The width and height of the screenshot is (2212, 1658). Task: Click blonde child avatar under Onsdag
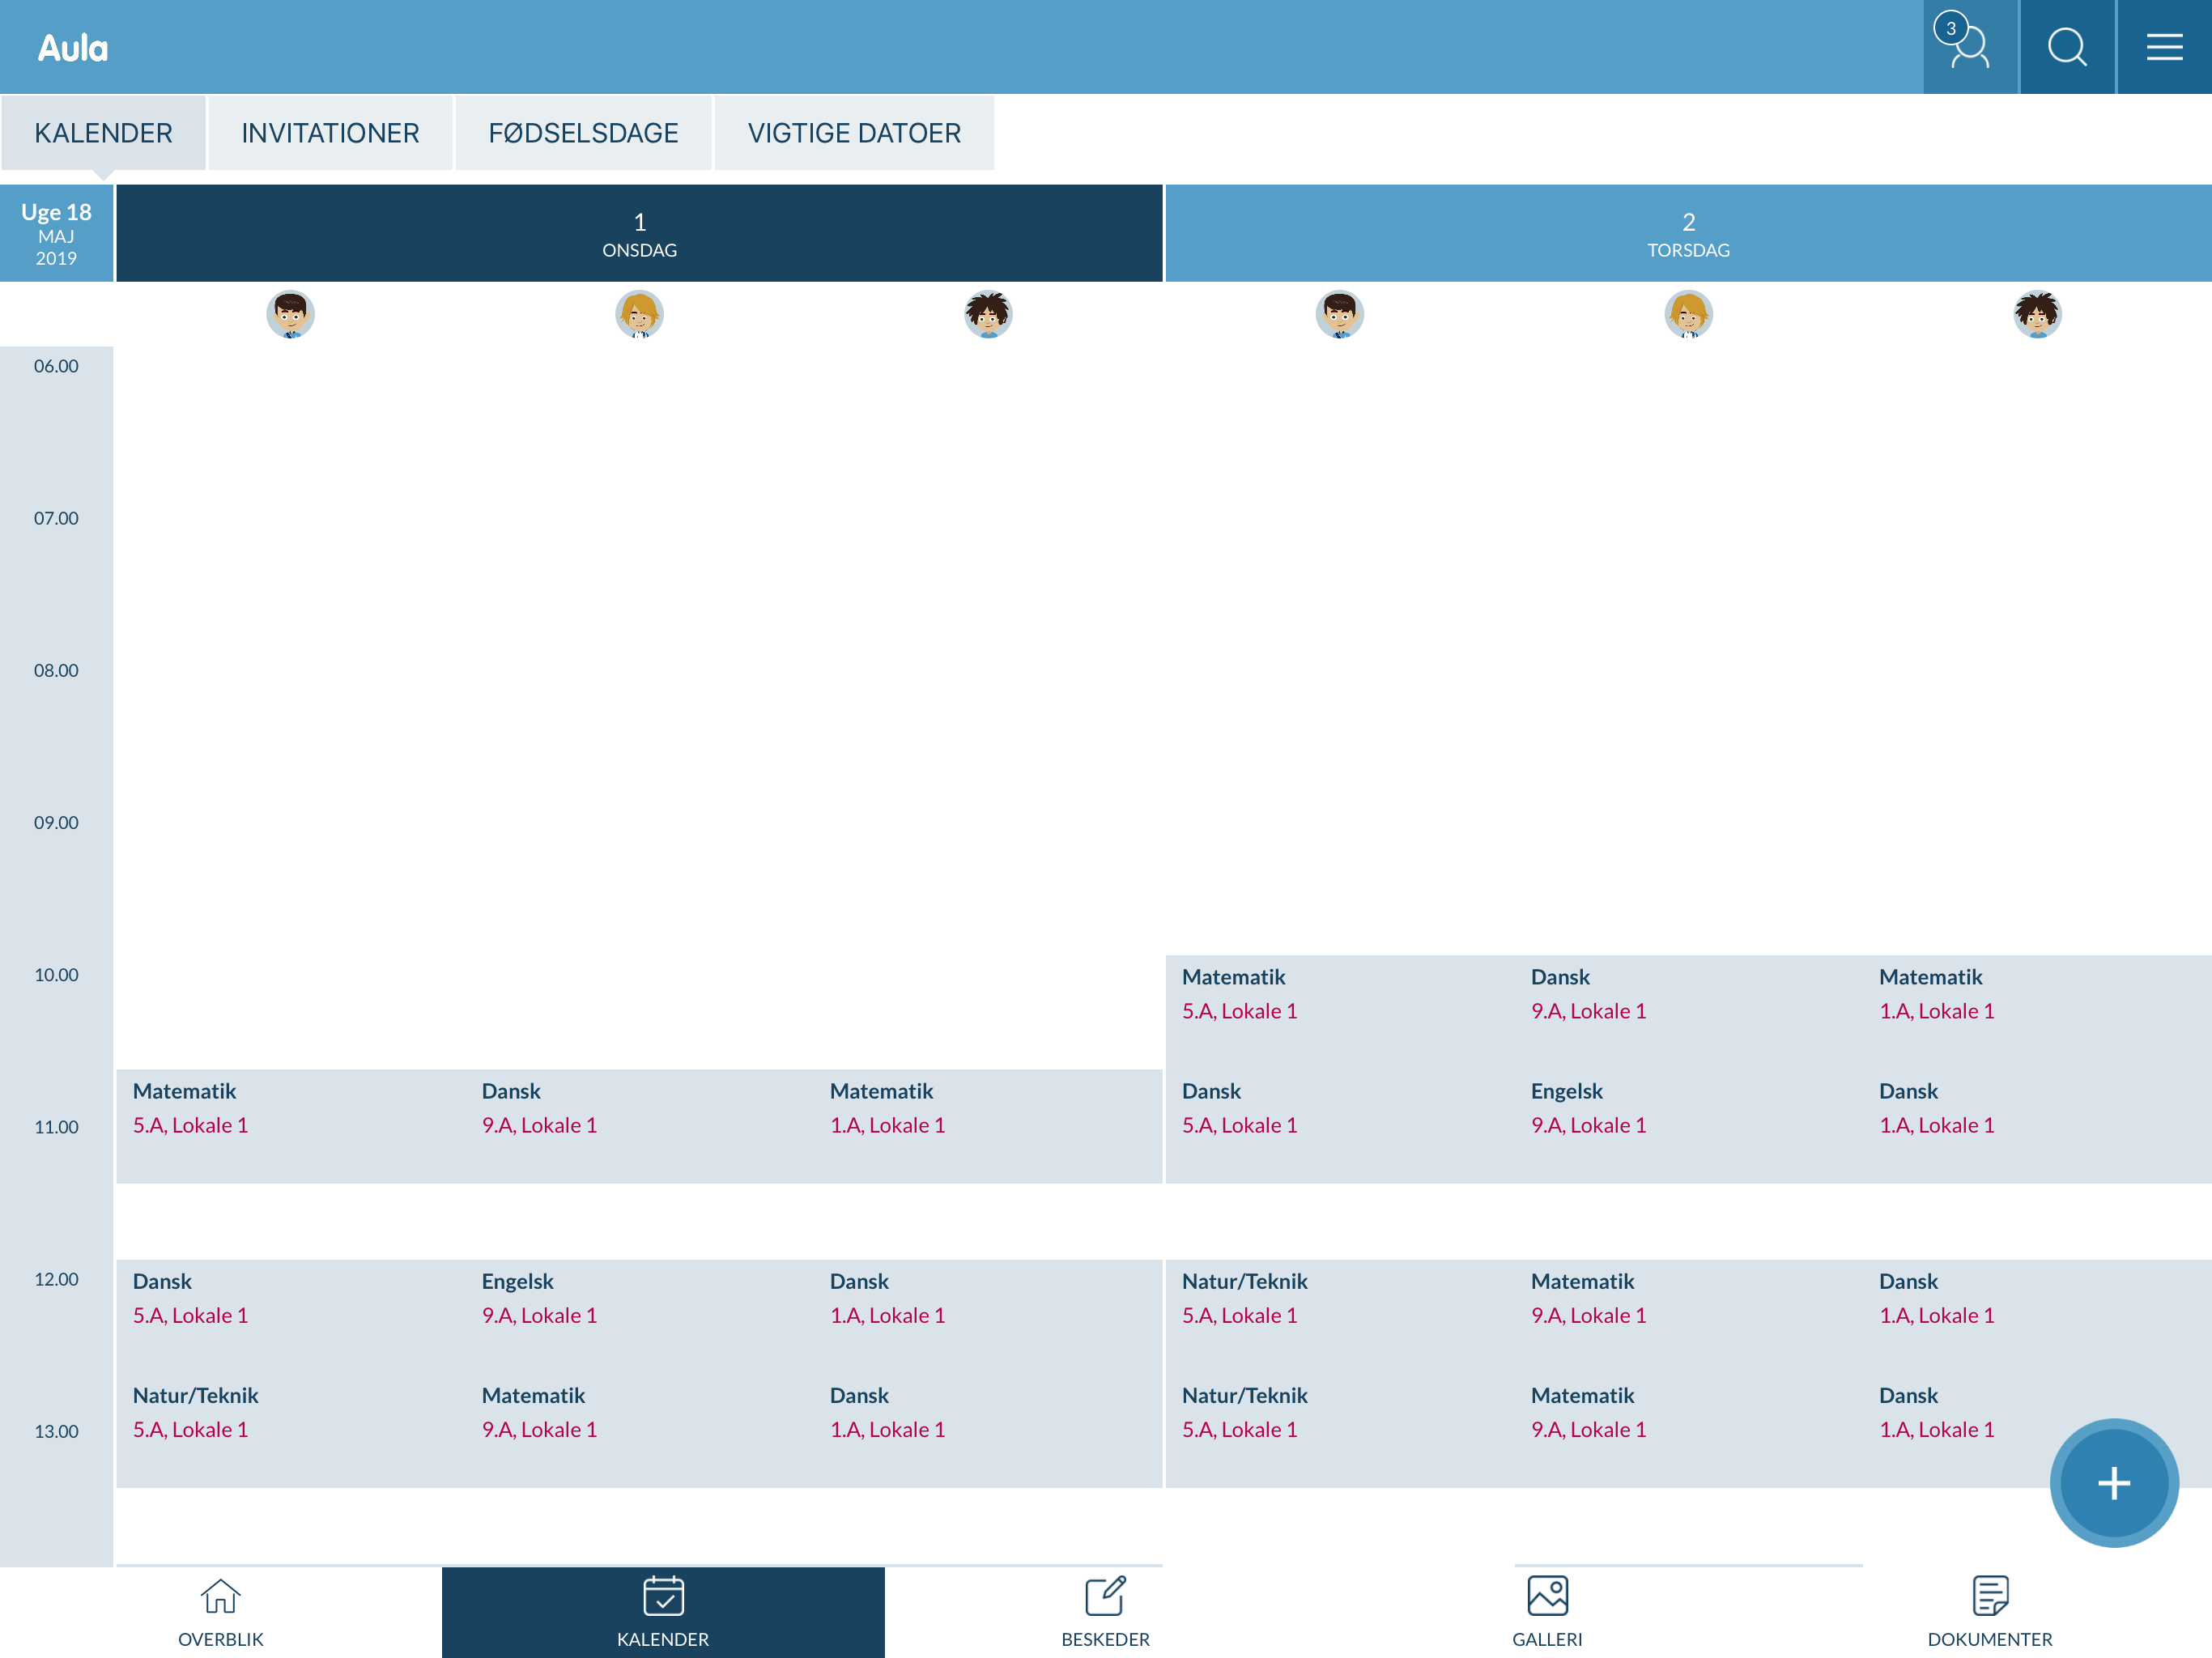pyautogui.click(x=639, y=314)
